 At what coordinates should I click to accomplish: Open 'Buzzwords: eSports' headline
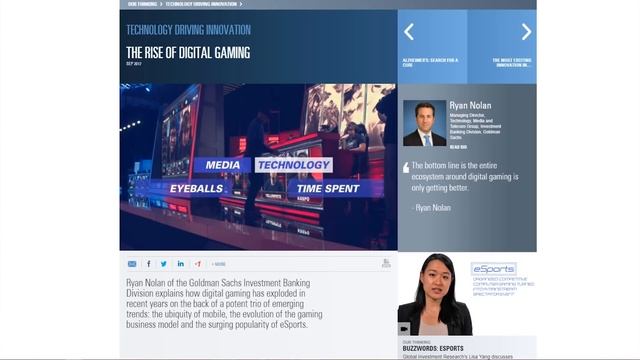(x=433, y=349)
